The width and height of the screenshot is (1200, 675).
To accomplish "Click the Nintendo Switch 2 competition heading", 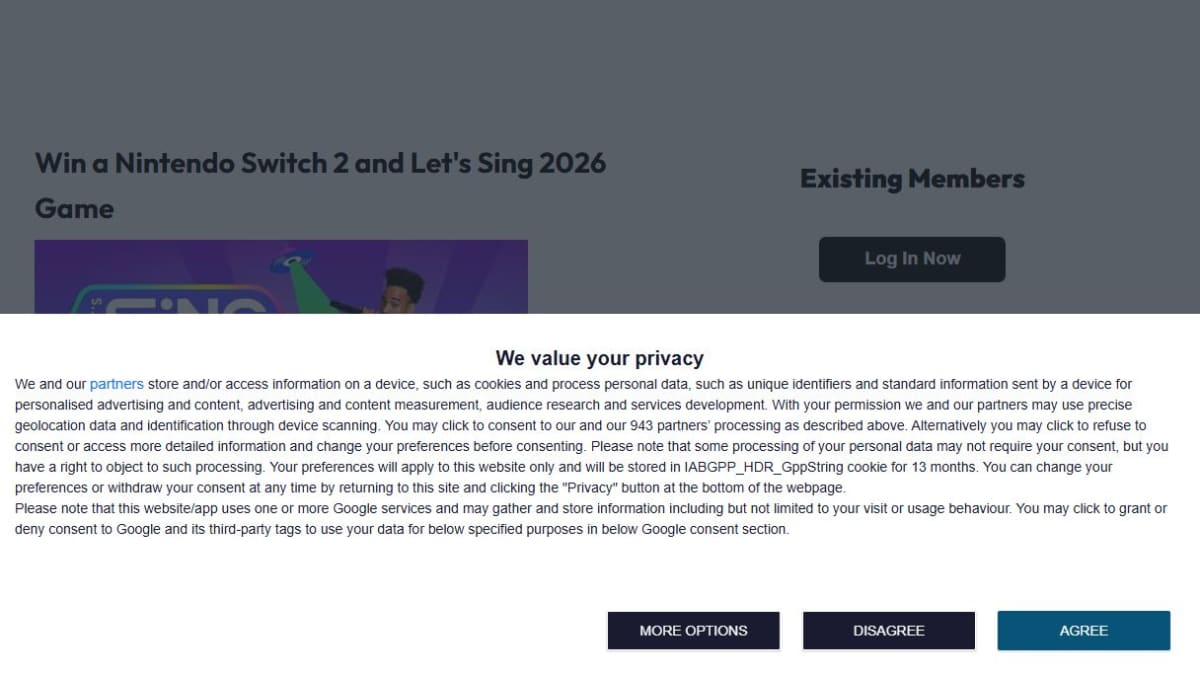I will click(320, 163).
